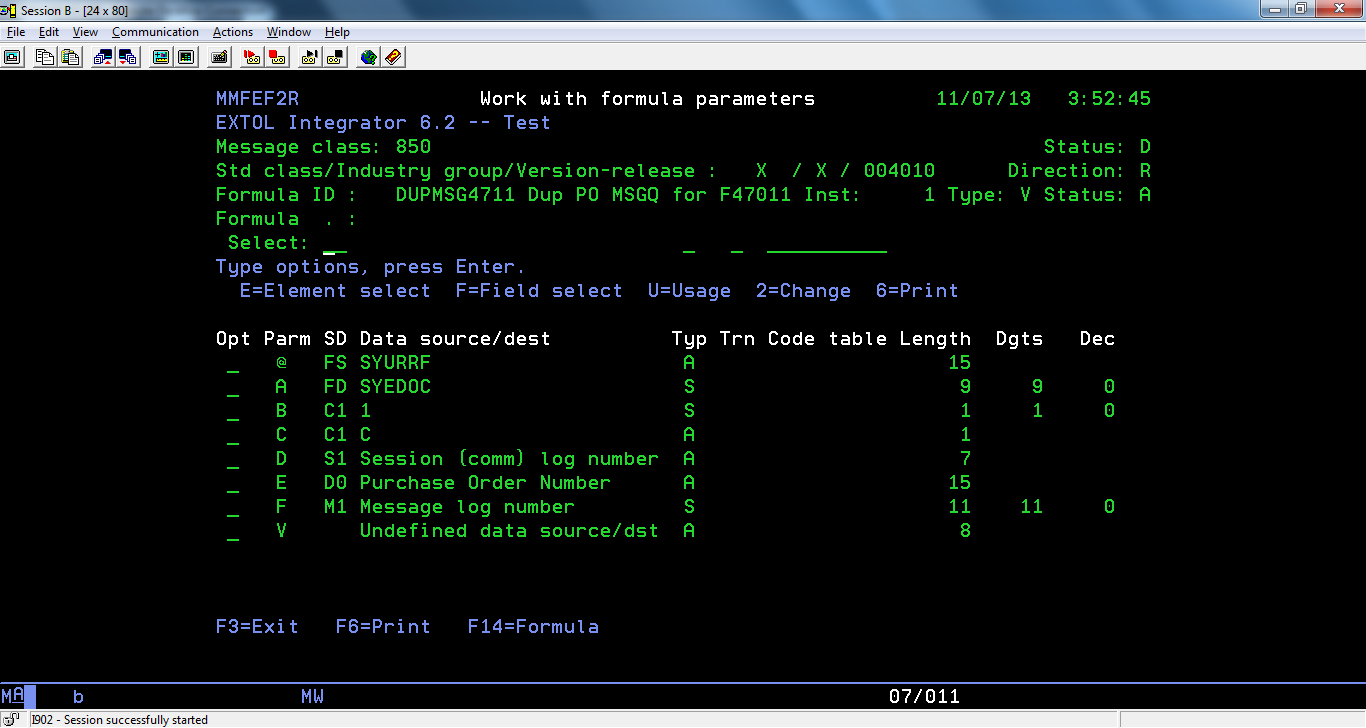Open the Edit menu
The height and width of the screenshot is (728, 1366).
coord(49,32)
